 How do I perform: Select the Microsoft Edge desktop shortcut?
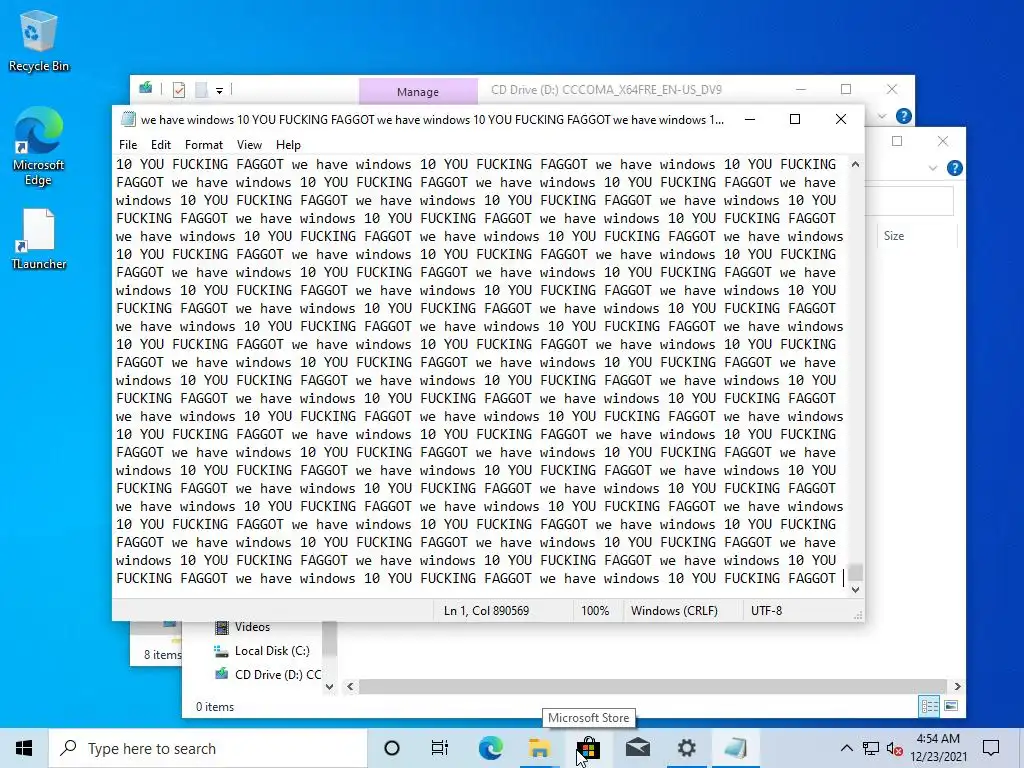(x=39, y=147)
